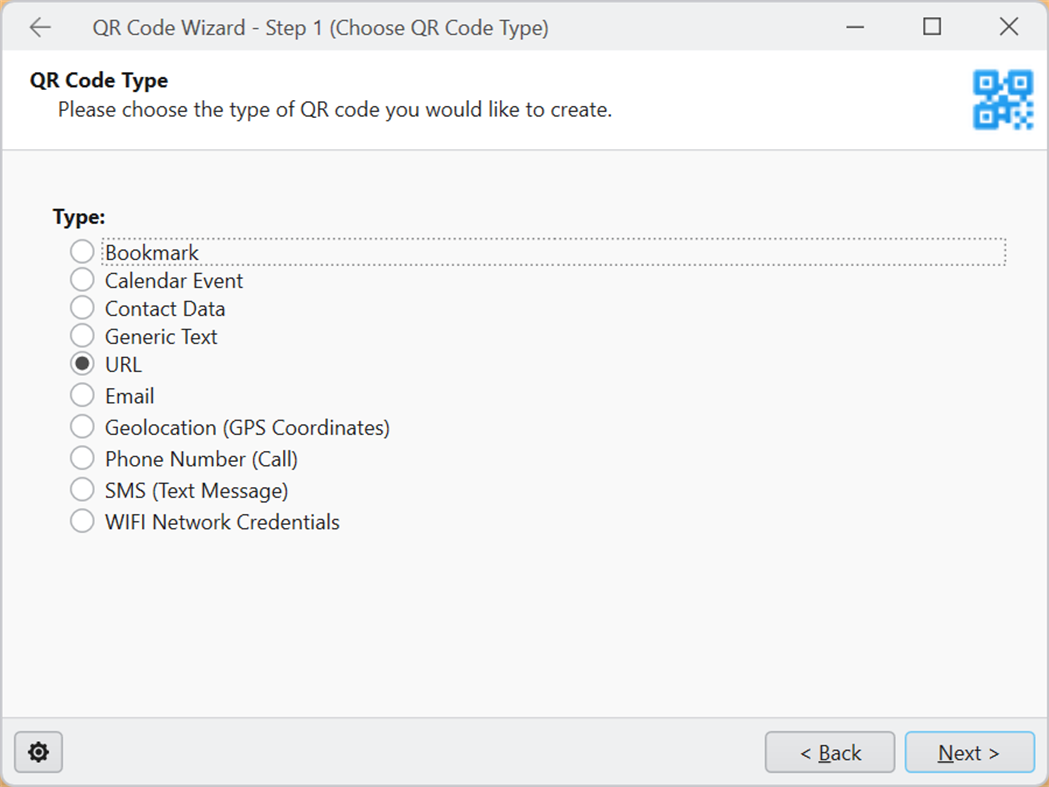Maximize the wizard window
This screenshot has width=1049, height=787.
pos(932,27)
